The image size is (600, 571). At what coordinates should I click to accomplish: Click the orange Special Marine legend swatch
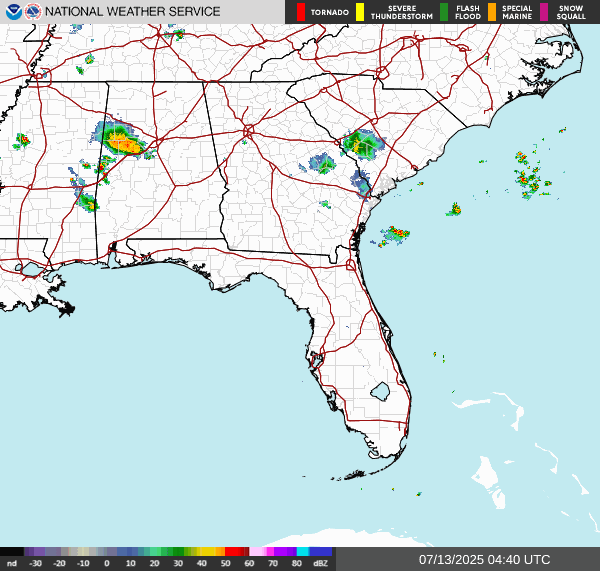coord(492,12)
